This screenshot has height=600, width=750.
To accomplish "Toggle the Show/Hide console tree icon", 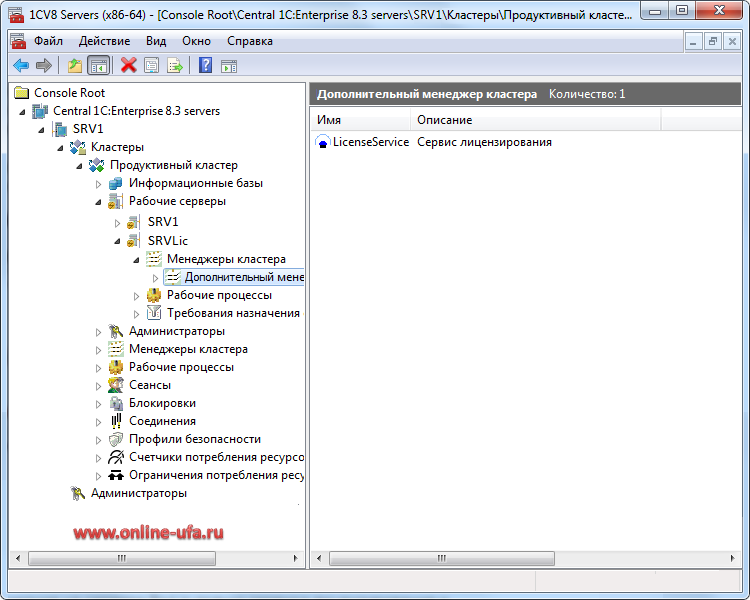I will pyautogui.click(x=99, y=65).
